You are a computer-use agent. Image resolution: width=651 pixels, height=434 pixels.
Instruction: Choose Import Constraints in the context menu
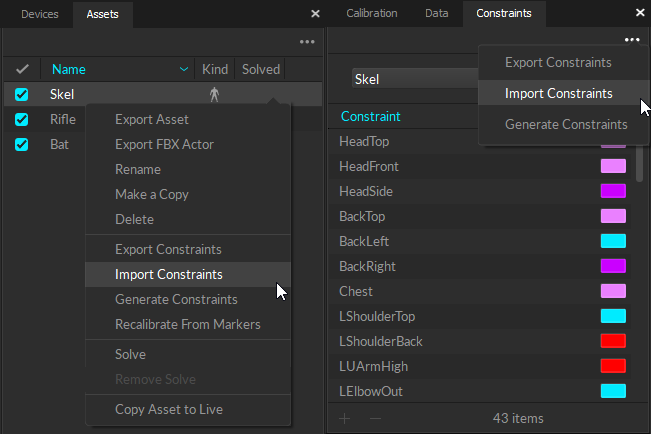click(x=168, y=274)
